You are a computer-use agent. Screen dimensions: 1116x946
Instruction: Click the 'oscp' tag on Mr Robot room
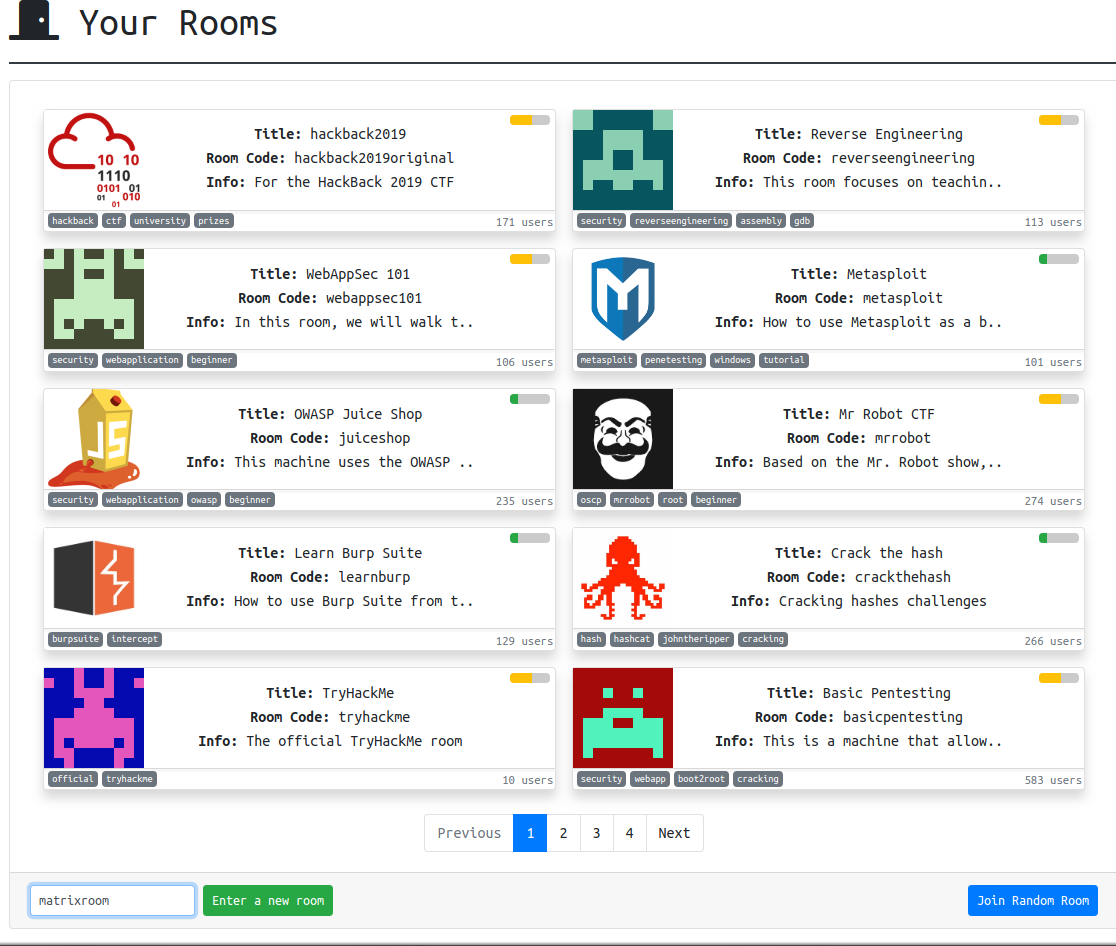591,500
